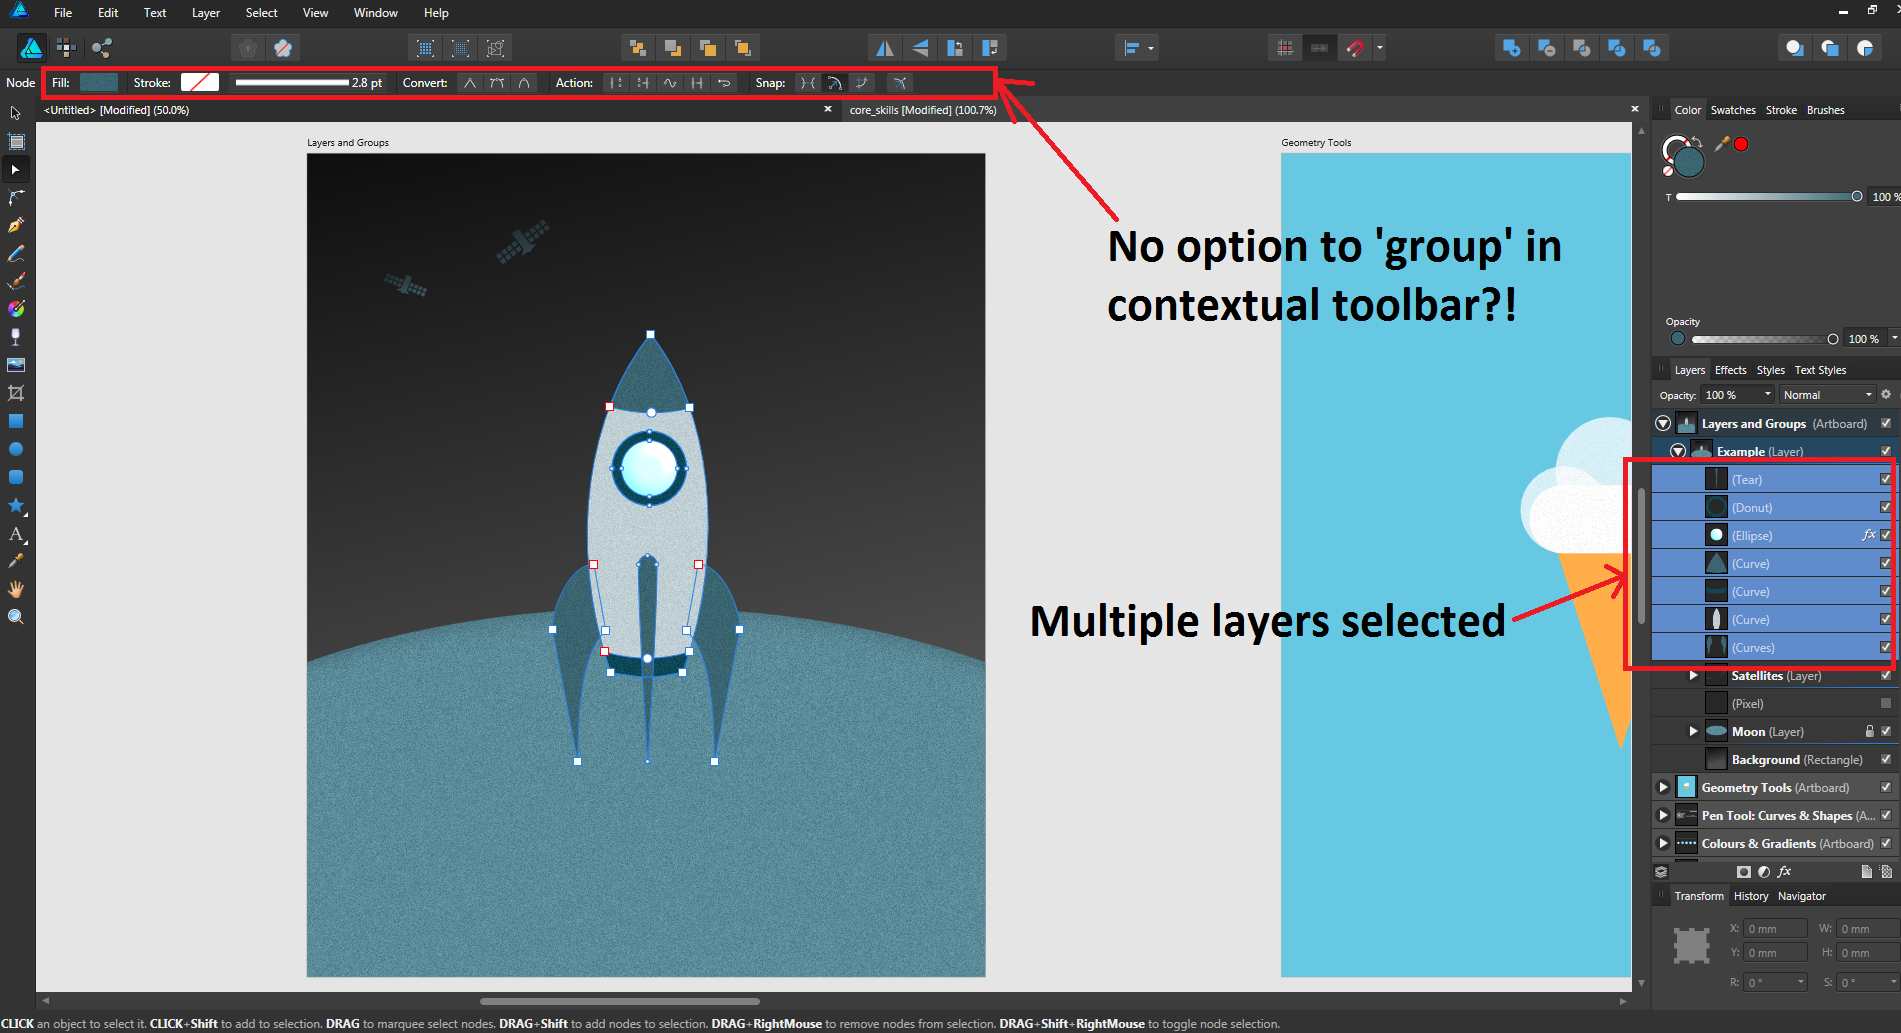Expand the Satellites layer
Image resolution: width=1901 pixels, height=1033 pixels.
(1693, 675)
